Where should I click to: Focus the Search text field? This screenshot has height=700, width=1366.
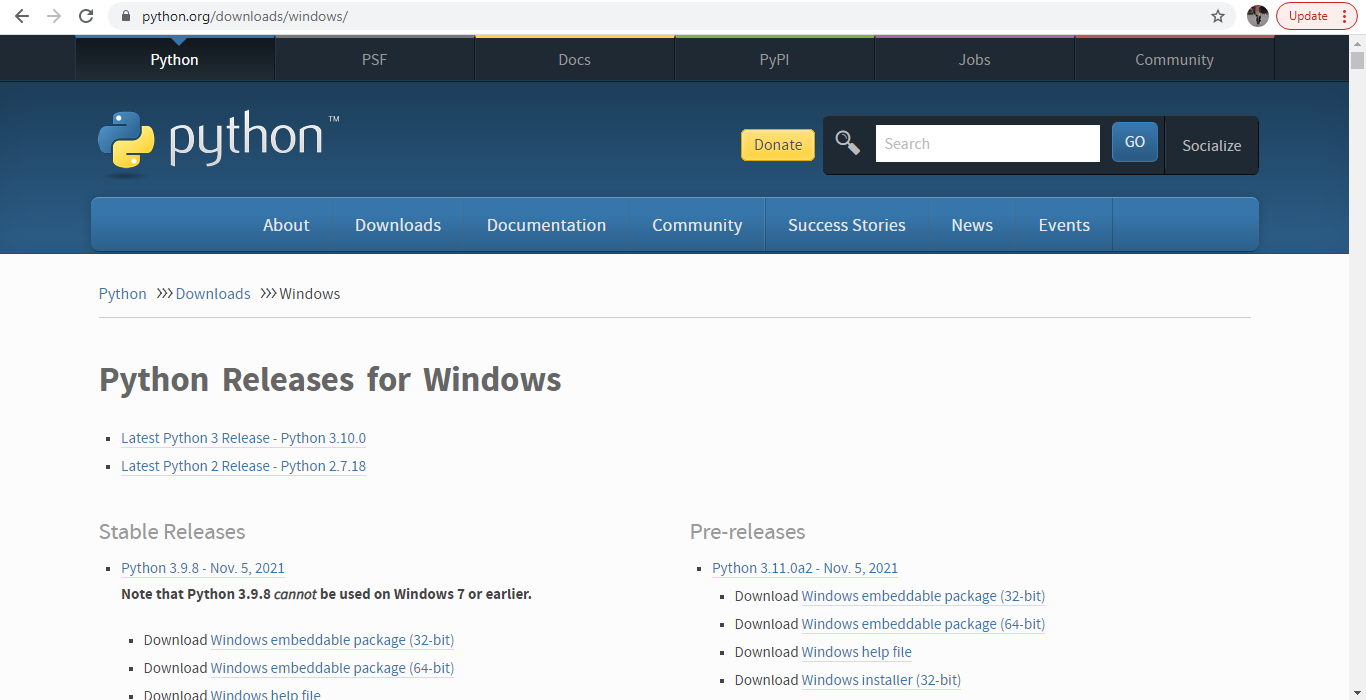point(988,144)
